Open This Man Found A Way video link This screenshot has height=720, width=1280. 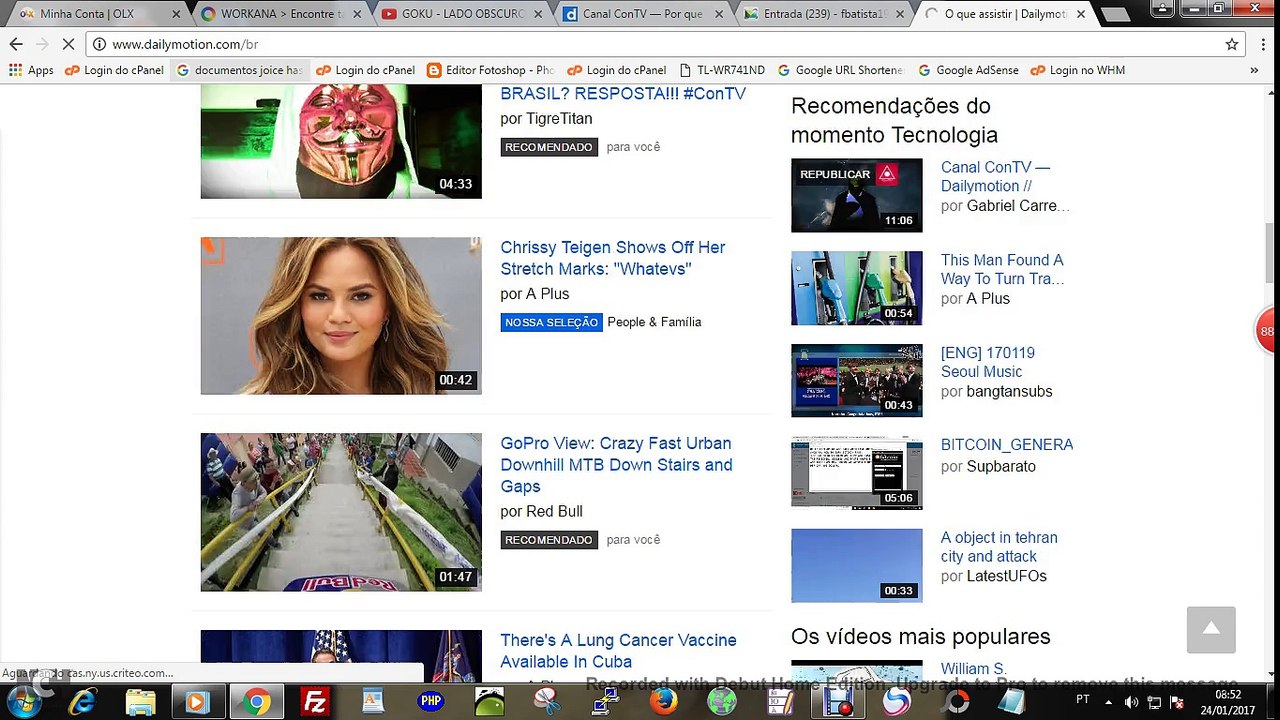(x=1002, y=269)
